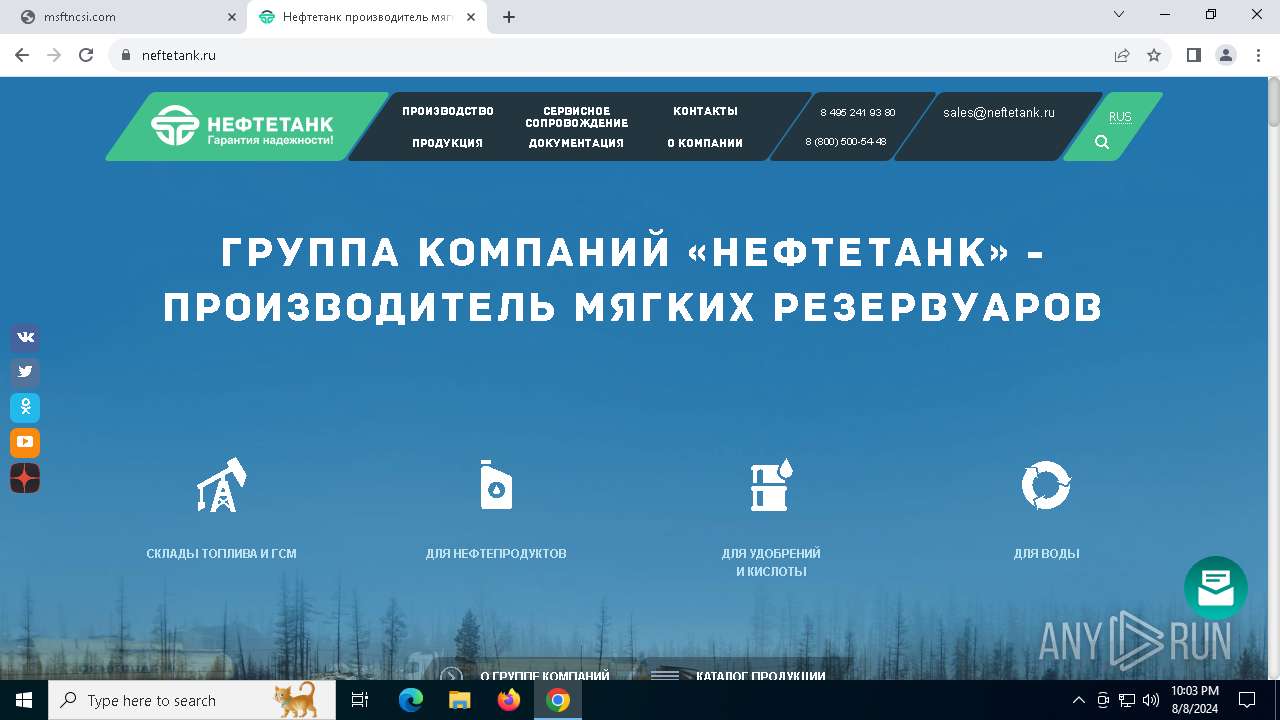Click the oil canister icon
1280x720 pixels.
pos(496,485)
